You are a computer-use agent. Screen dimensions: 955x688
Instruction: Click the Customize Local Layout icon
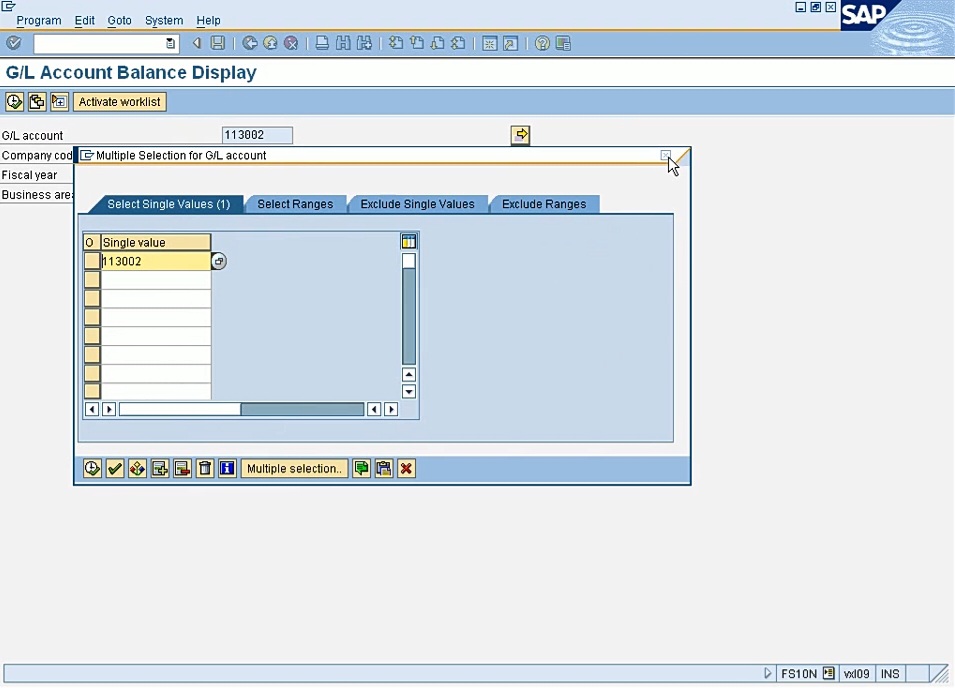click(x=563, y=43)
